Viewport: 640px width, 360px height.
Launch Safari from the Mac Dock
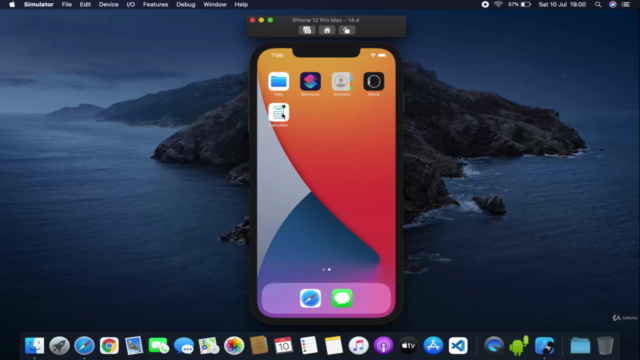pos(84,346)
